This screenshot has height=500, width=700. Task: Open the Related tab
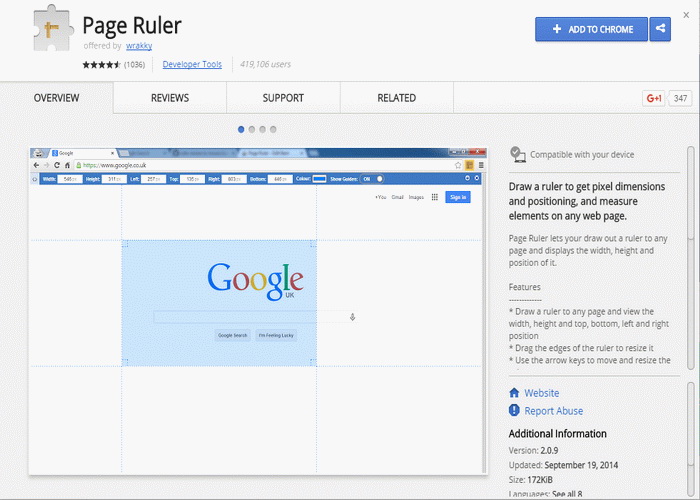(396, 98)
